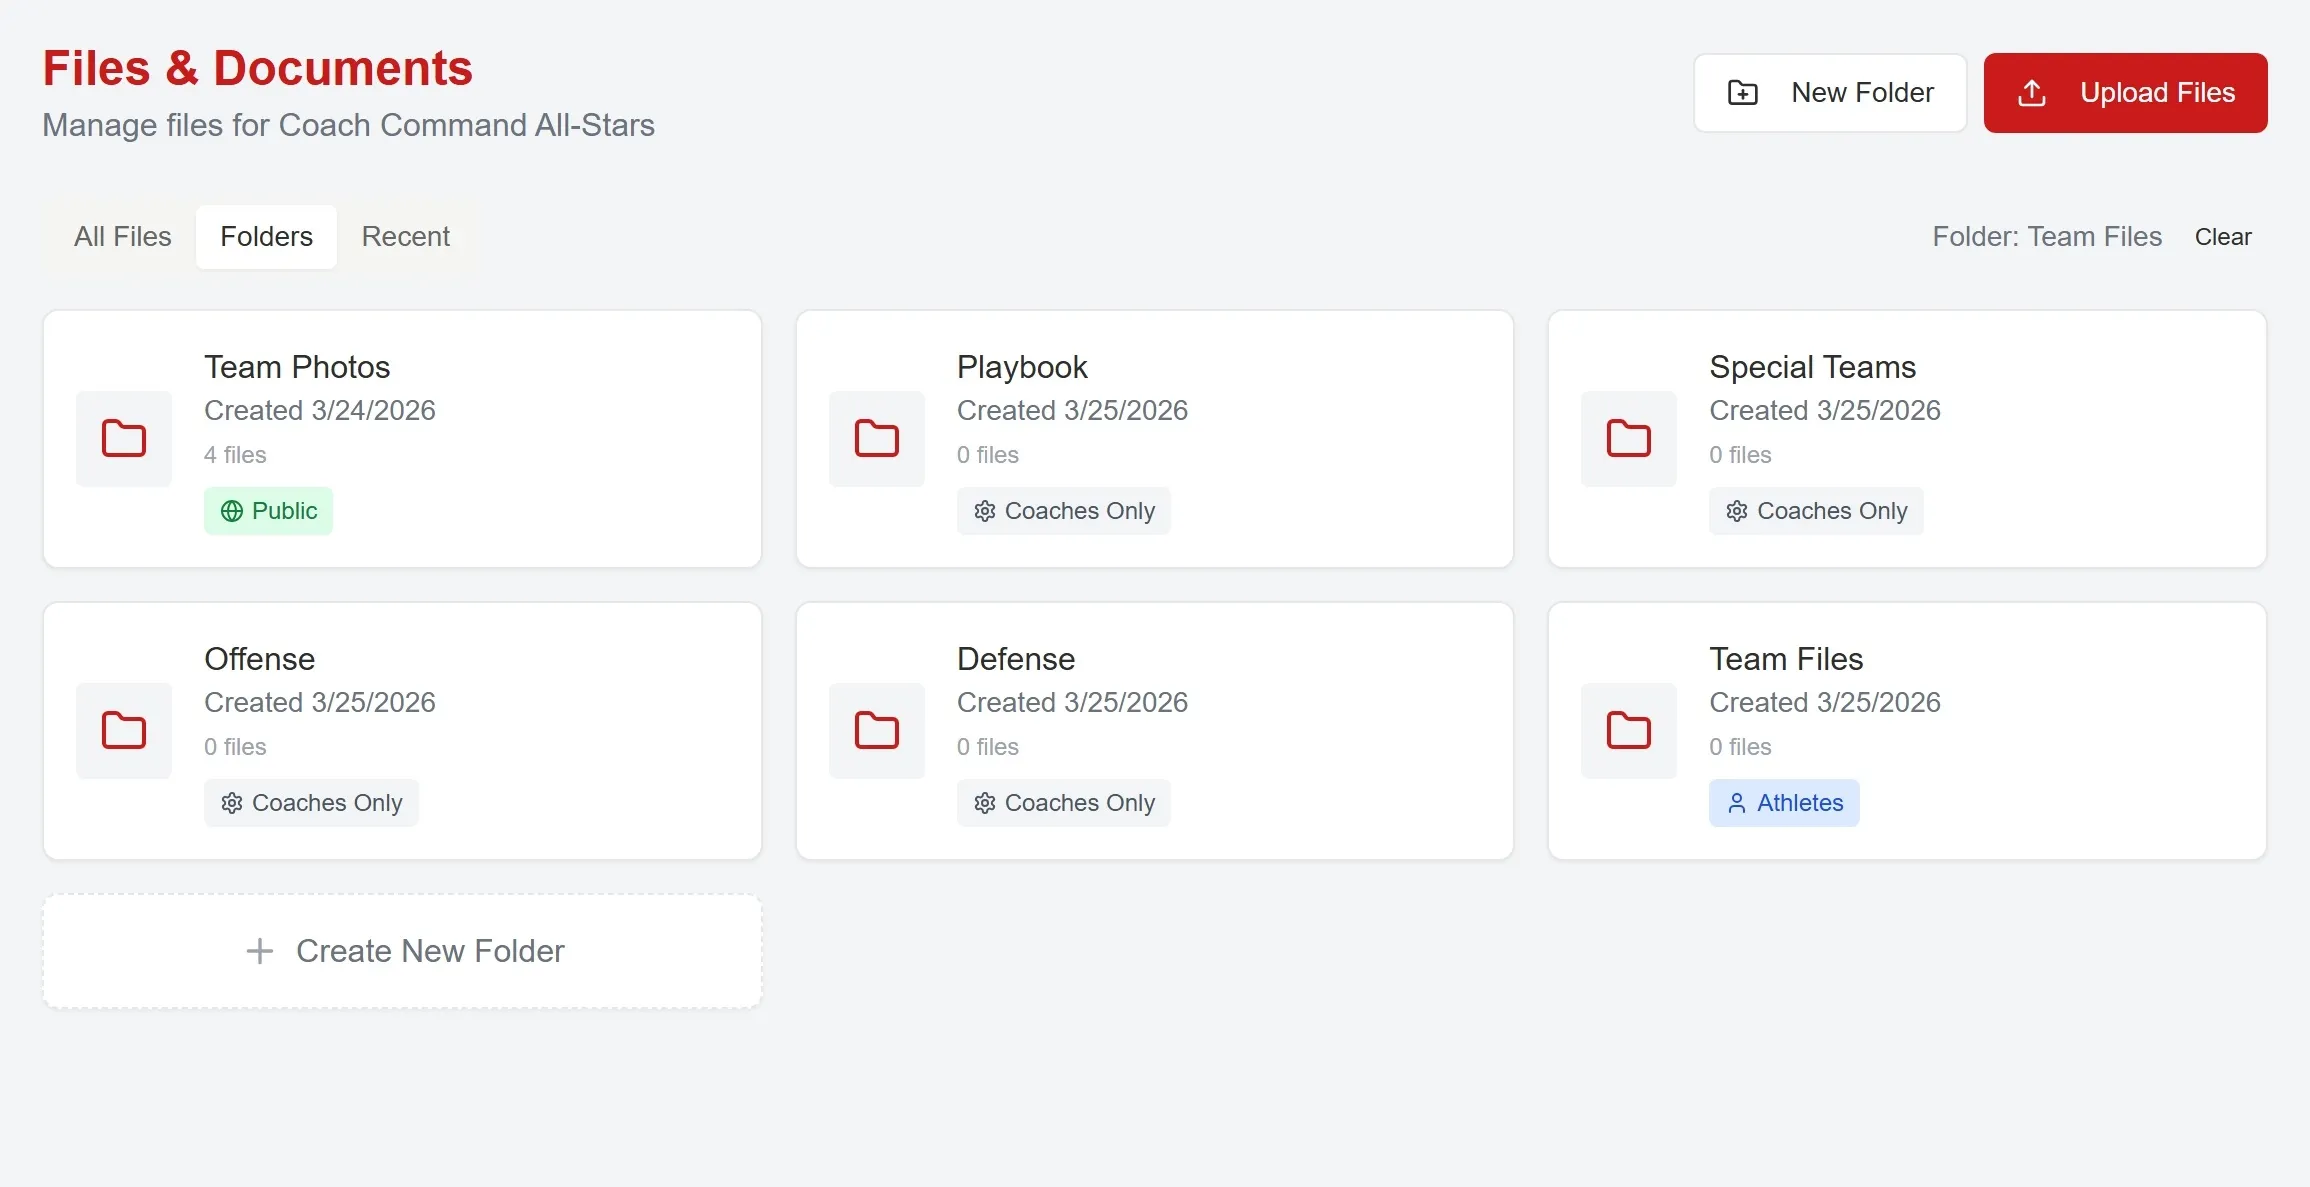
Task: Select the Folders tab
Action: (x=266, y=237)
